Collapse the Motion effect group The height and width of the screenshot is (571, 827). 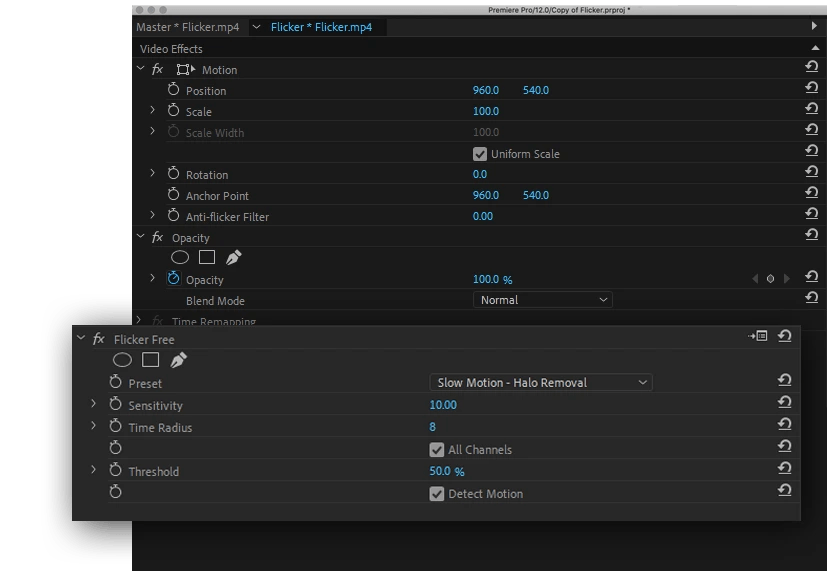click(140, 68)
